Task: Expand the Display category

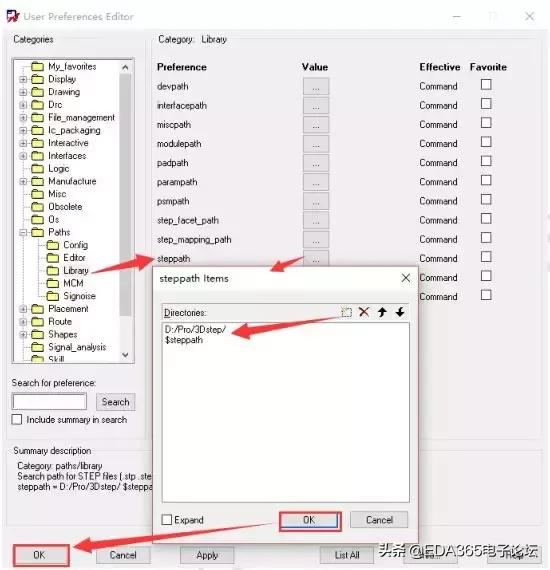Action: click(23, 79)
